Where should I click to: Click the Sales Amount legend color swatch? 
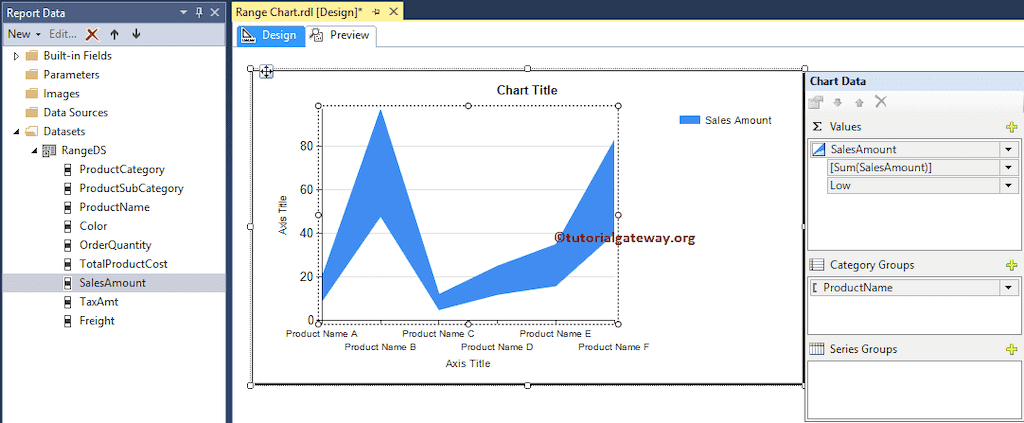690,120
